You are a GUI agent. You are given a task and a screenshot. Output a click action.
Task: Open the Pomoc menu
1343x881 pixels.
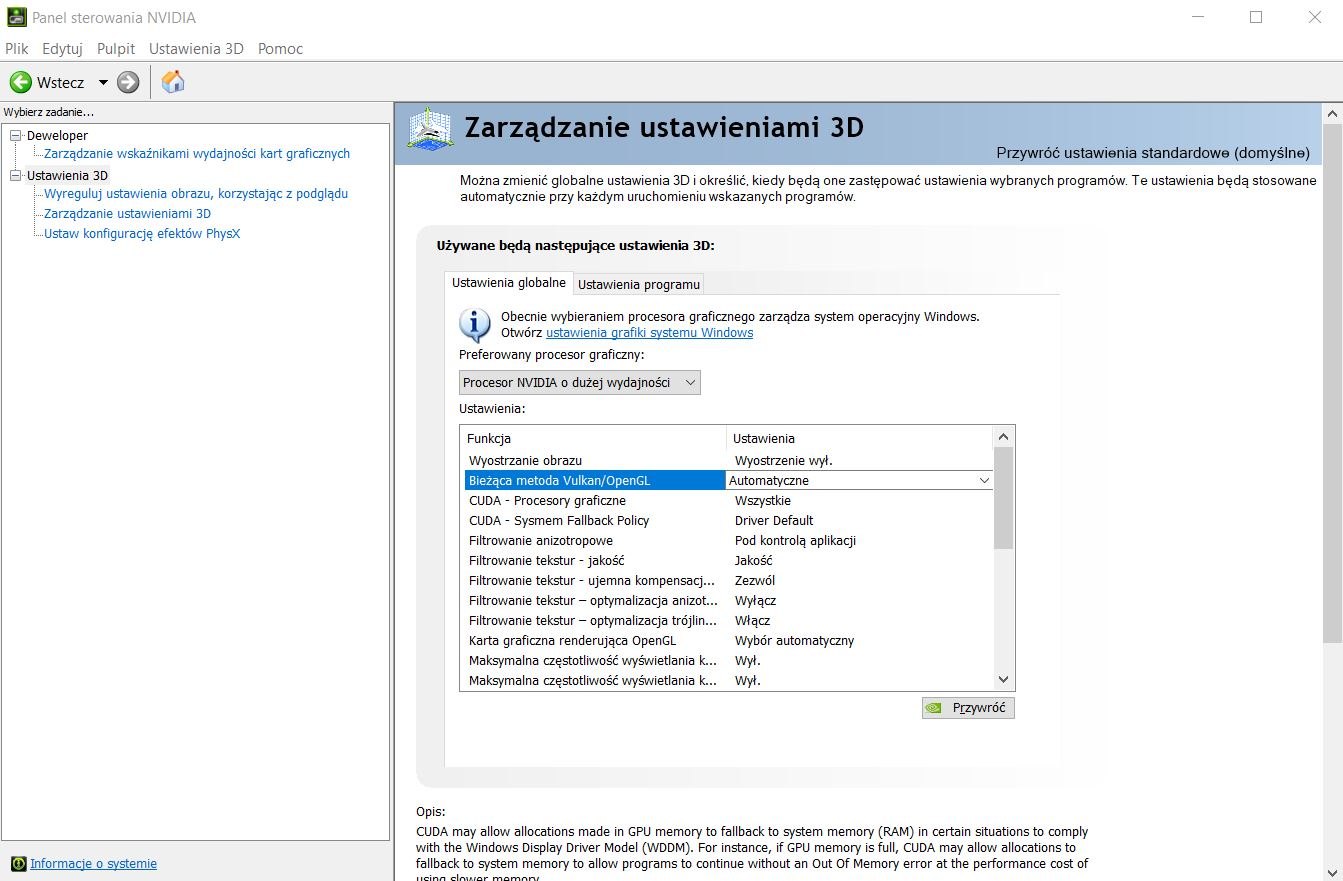(280, 48)
